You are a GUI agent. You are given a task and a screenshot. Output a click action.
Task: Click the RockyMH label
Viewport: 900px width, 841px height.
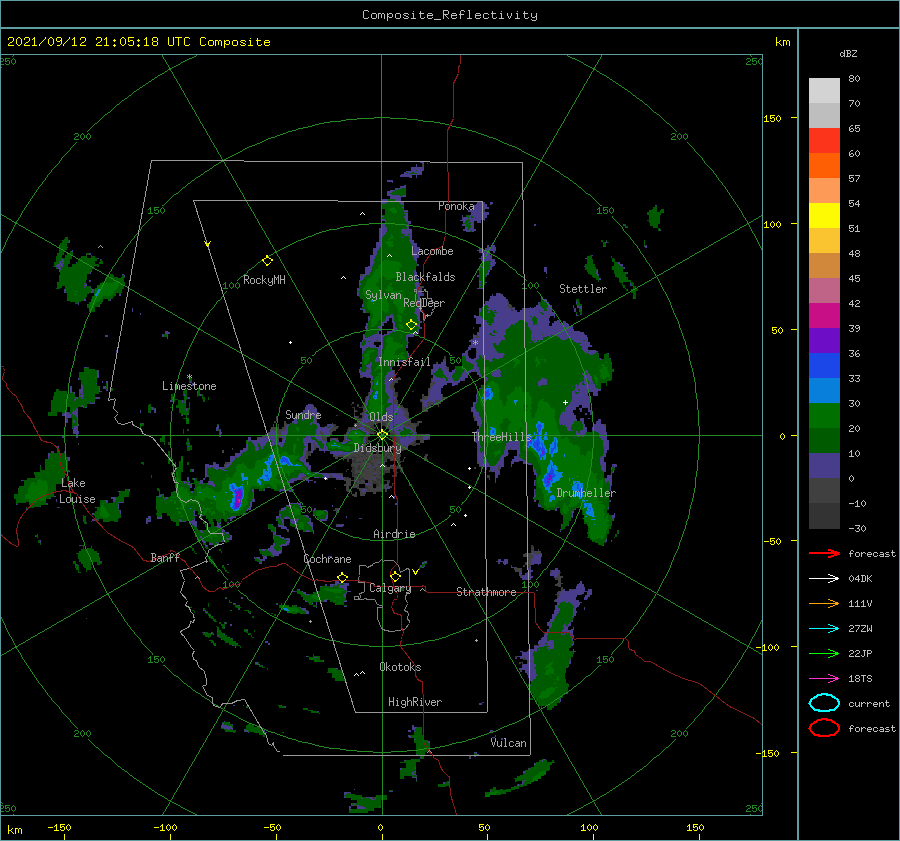(264, 280)
